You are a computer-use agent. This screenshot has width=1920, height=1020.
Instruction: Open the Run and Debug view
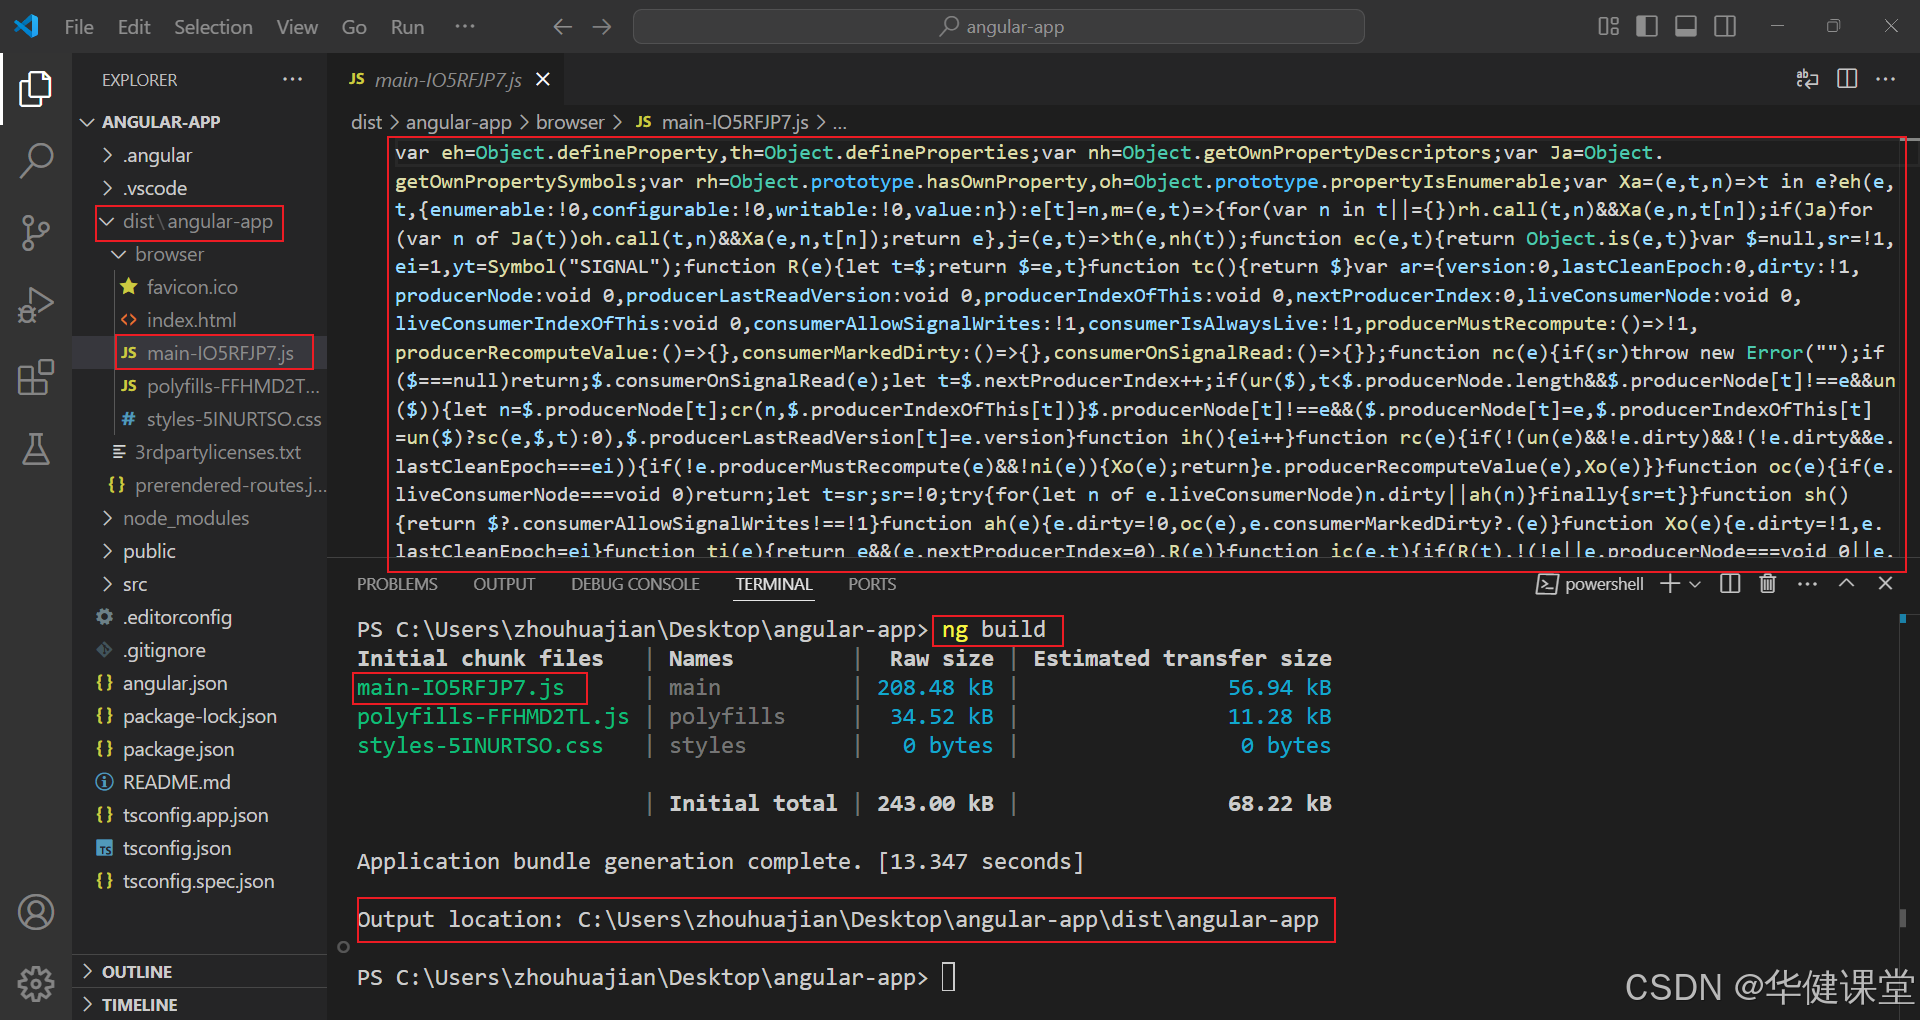[36, 305]
